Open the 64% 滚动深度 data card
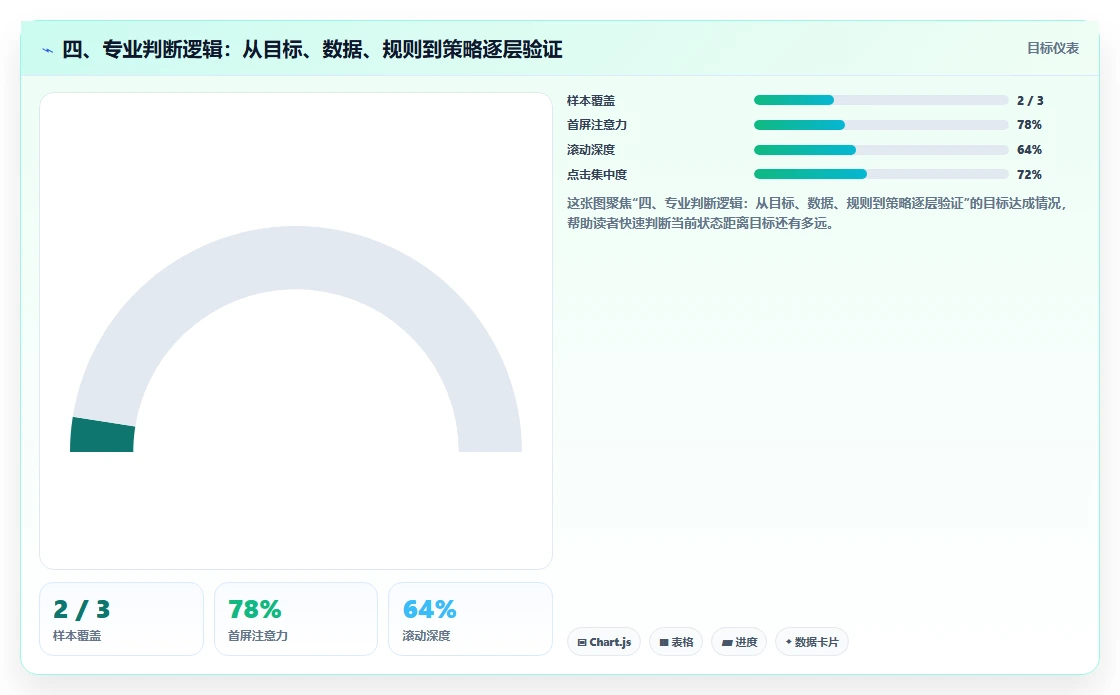The image size is (1120, 695). [x=470, y=619]
